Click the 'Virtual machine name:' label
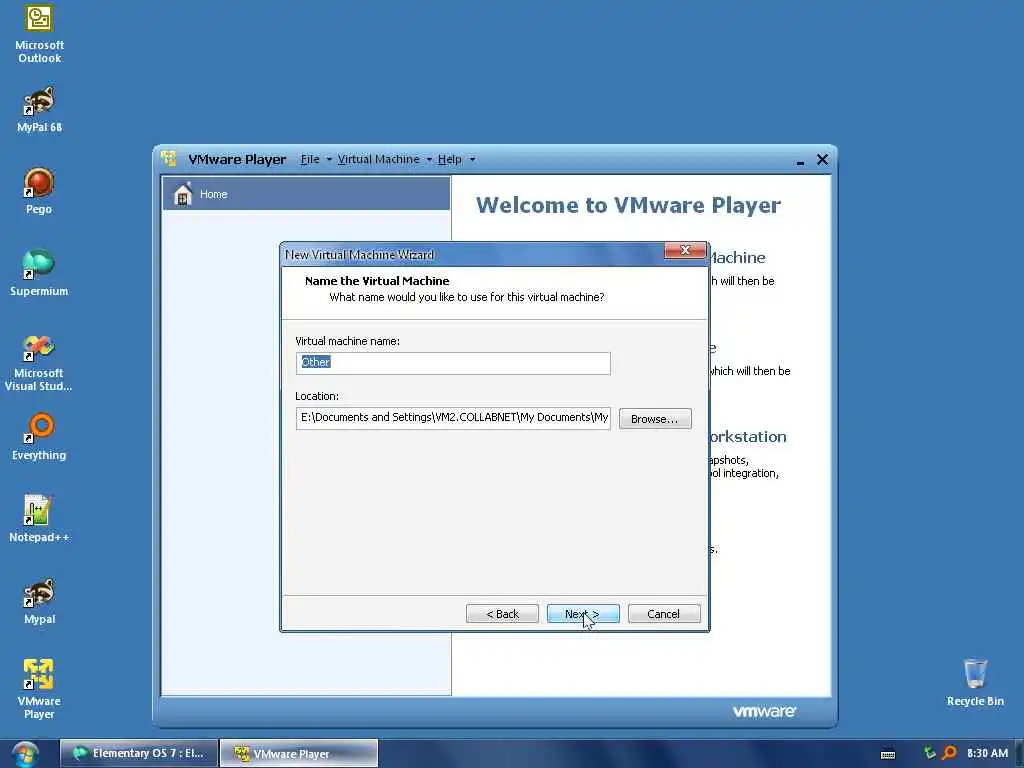 [347, 341]
